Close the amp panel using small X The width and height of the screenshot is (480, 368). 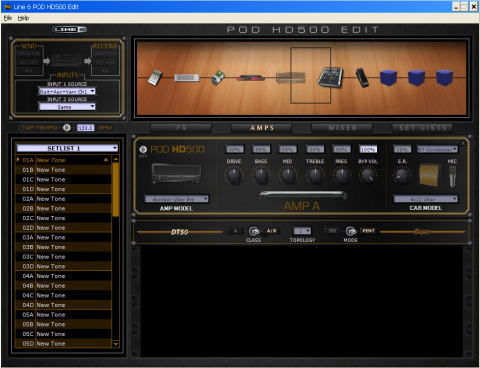463,143
